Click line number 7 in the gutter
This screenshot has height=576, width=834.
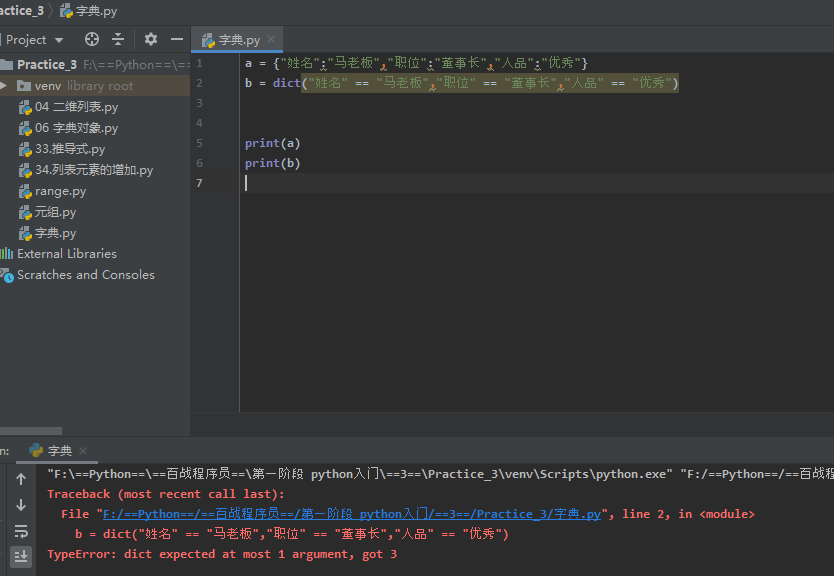(199, 183)
